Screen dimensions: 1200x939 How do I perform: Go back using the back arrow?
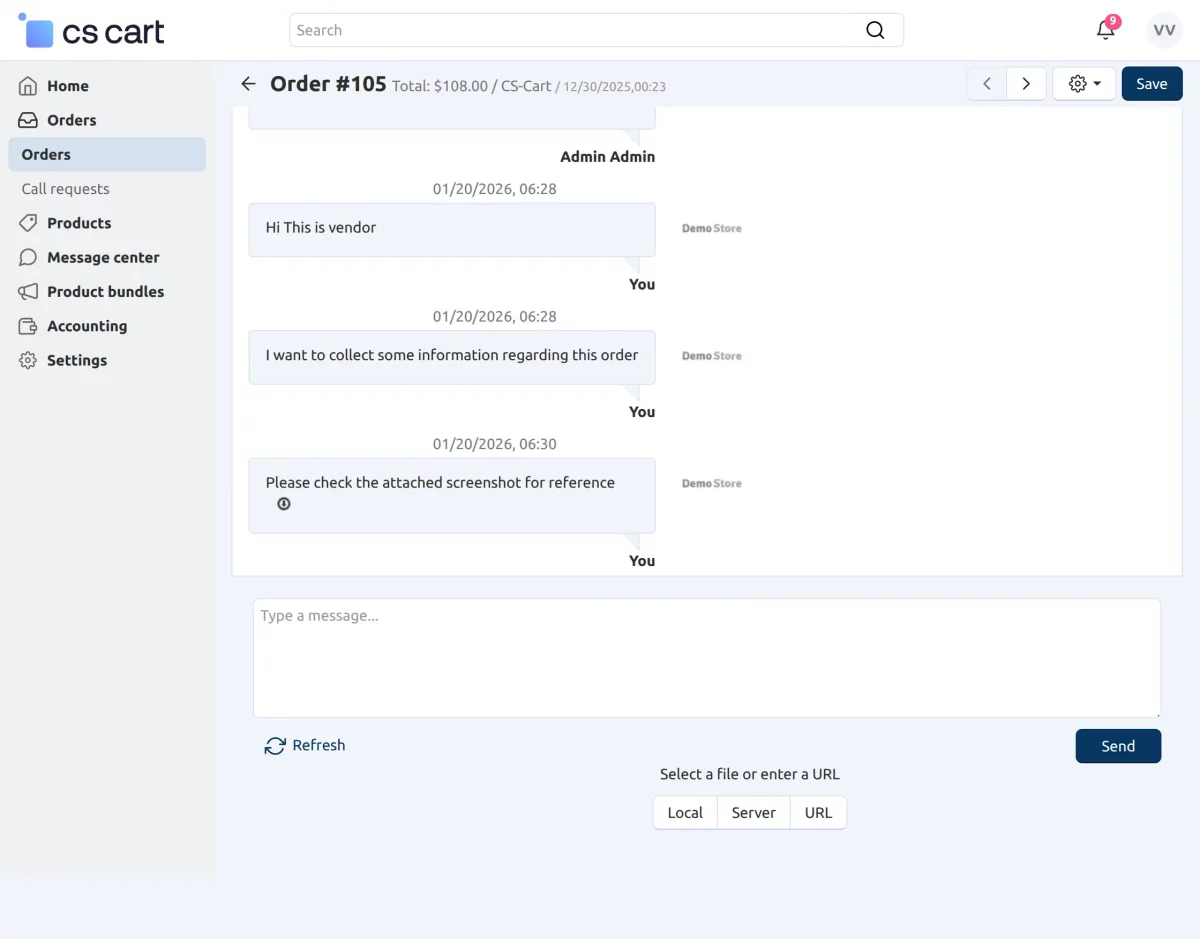click(x=248, y=83)
